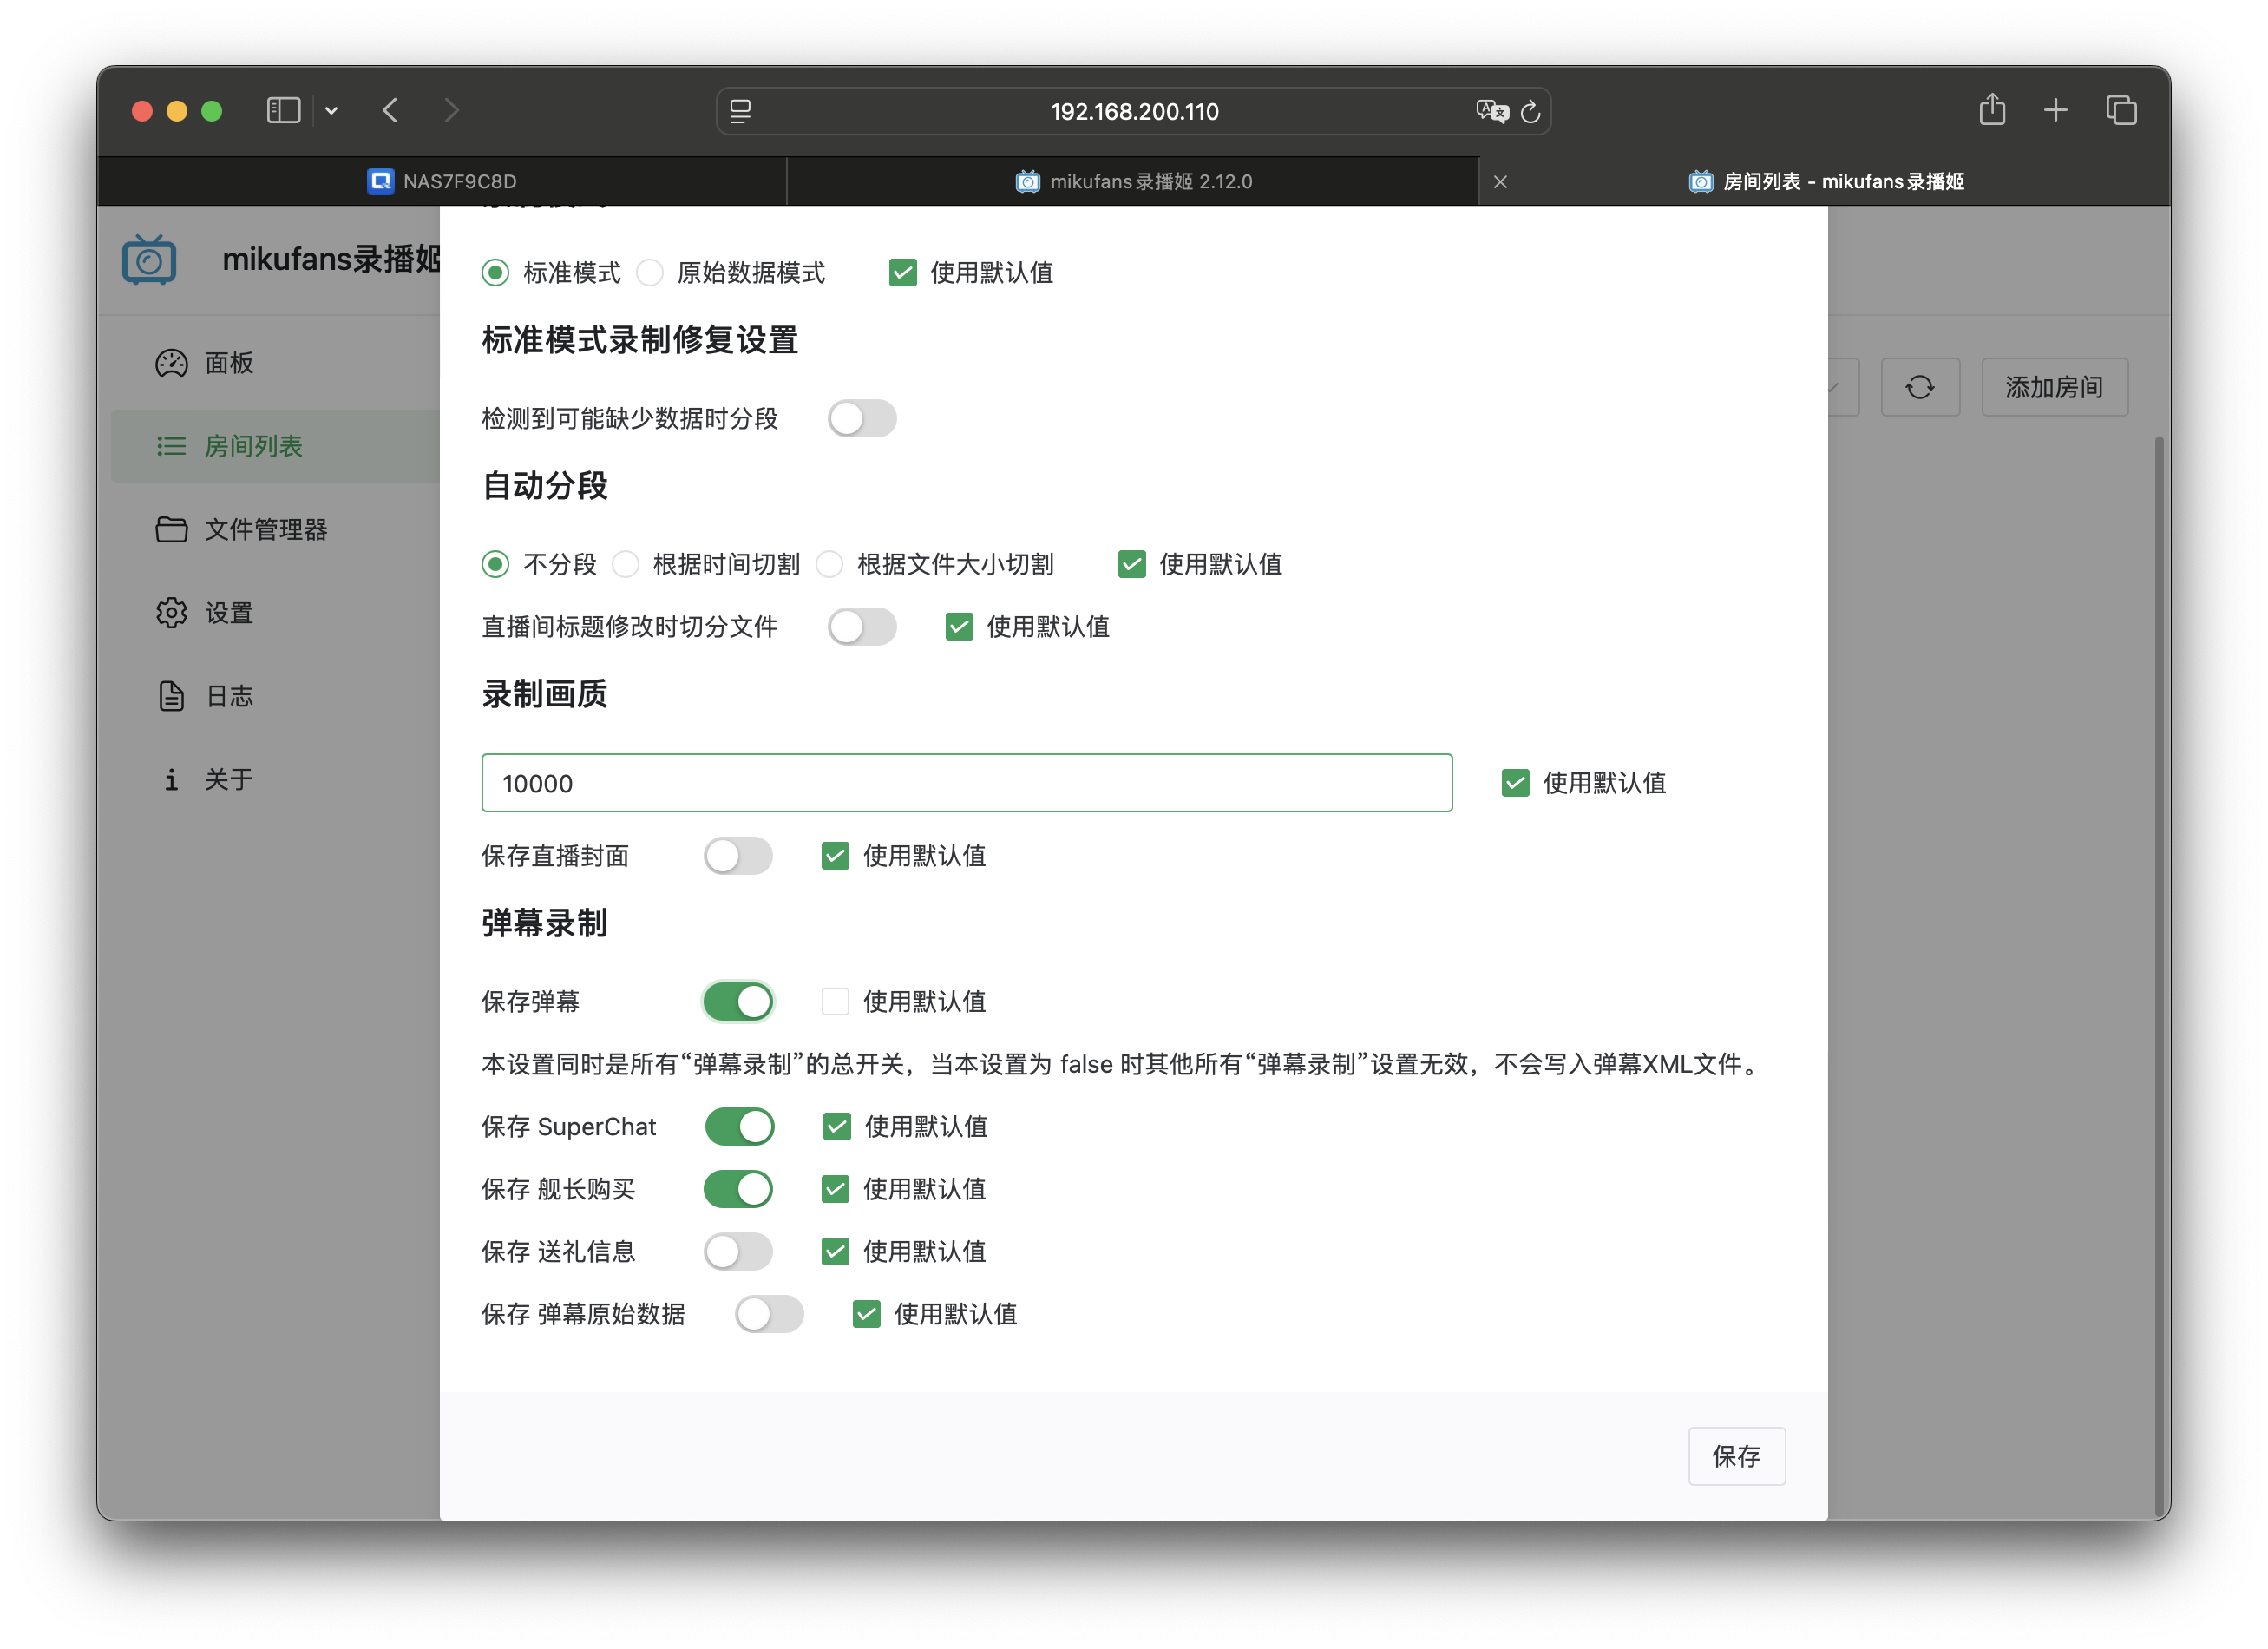Click the page's vertical scrollbar
The width and height of the screenshot is (2268, 1649).
(2160, 975)
